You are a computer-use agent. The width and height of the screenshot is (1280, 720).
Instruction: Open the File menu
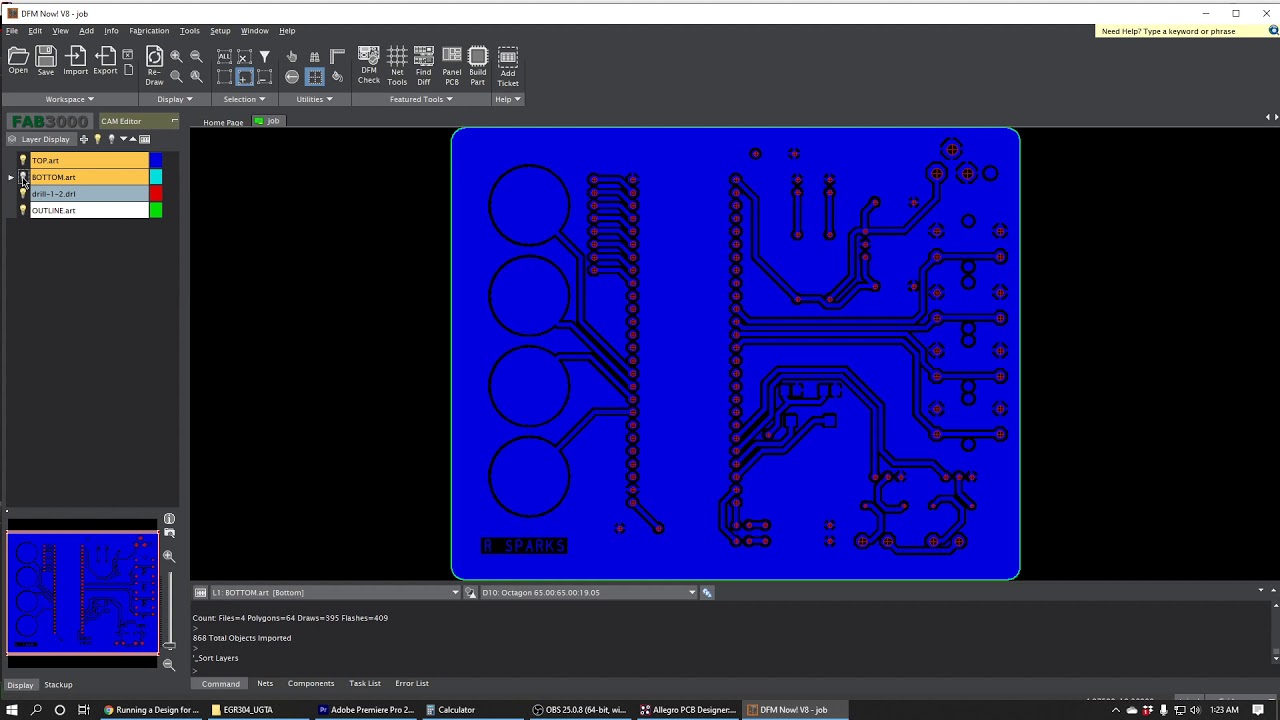pos(12,31)
